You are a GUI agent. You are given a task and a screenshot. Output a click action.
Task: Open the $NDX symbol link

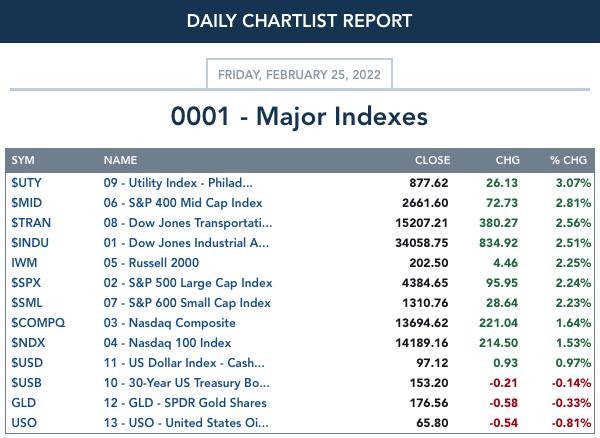click(x=28, y=343)
